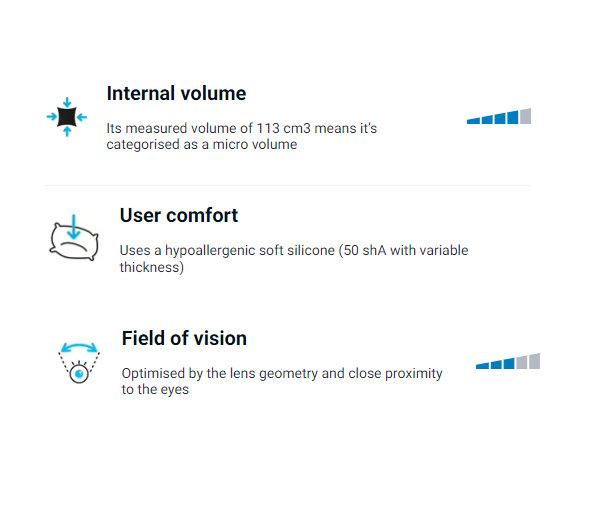Click the curved double-headed arrow above the eye
611x532 pixels.
pyautogui.click(x=78, y=349)
